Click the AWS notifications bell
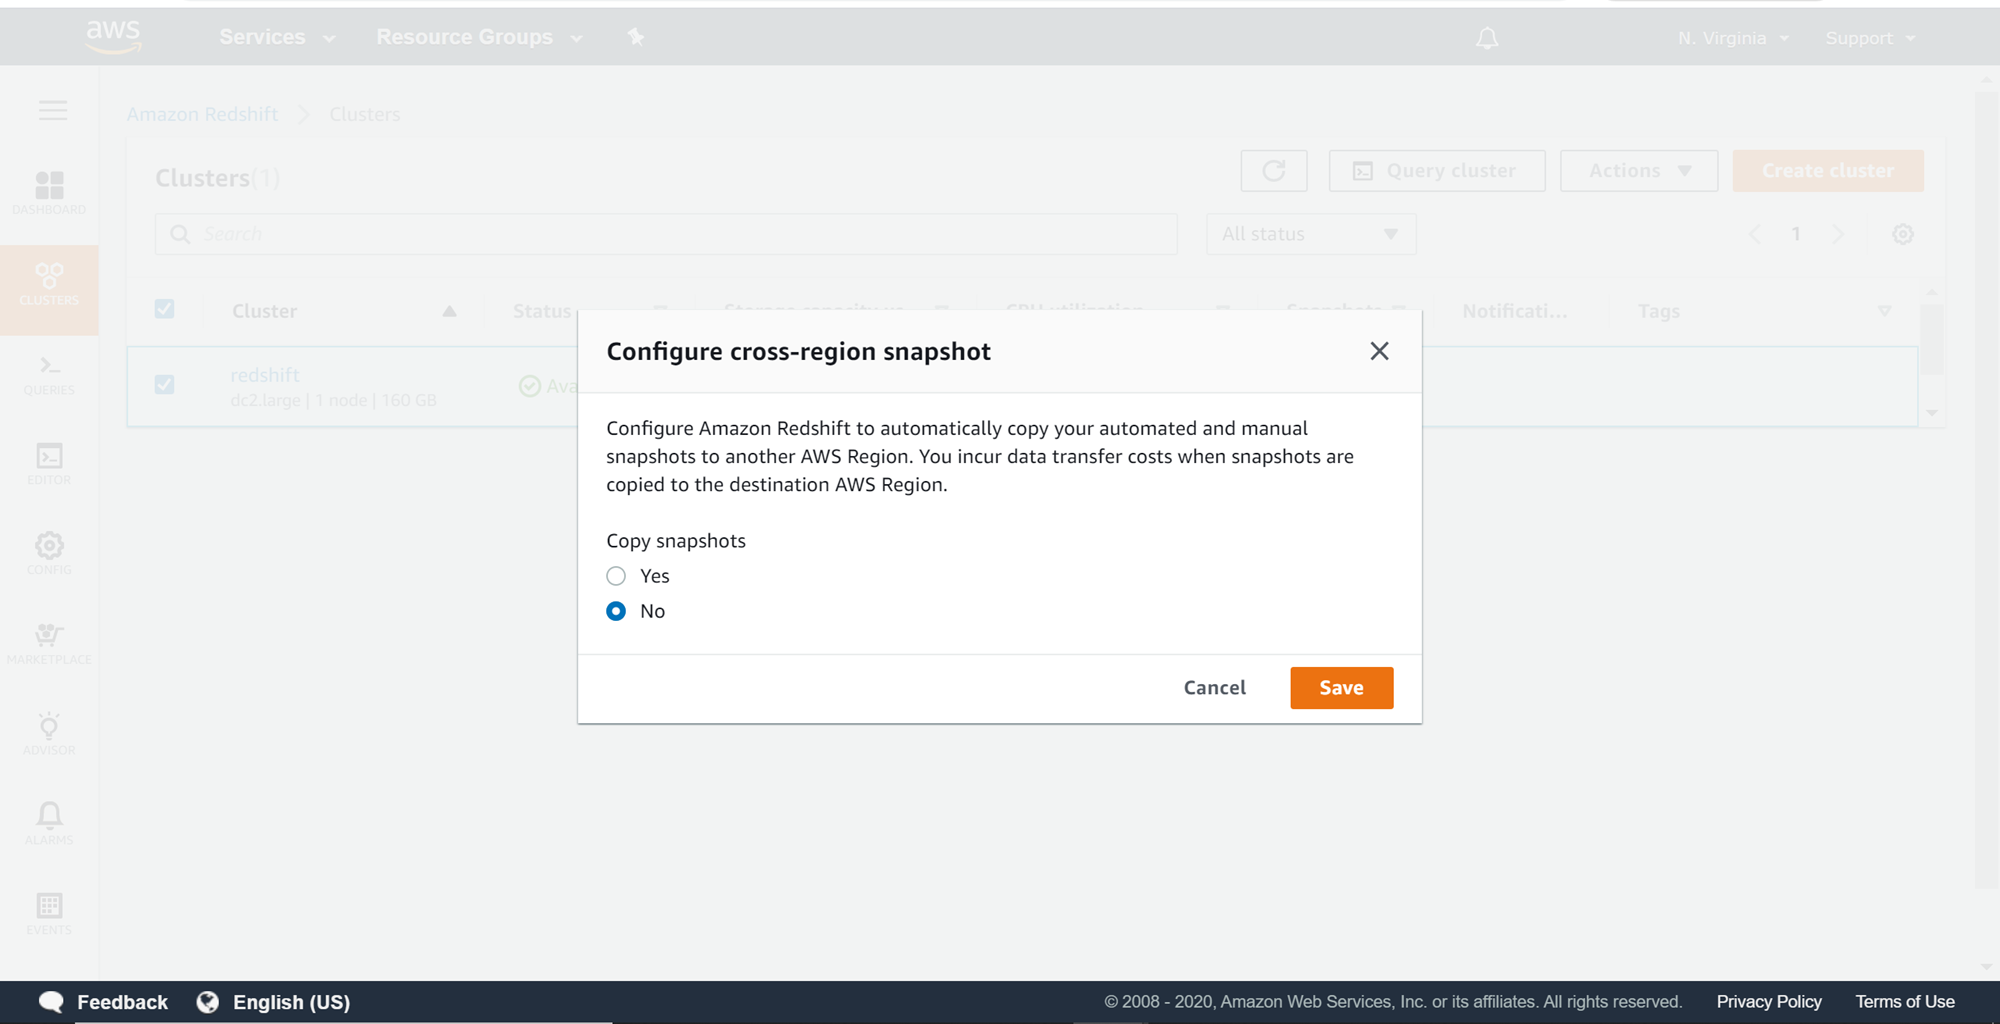 click(x=1487, y=38)
